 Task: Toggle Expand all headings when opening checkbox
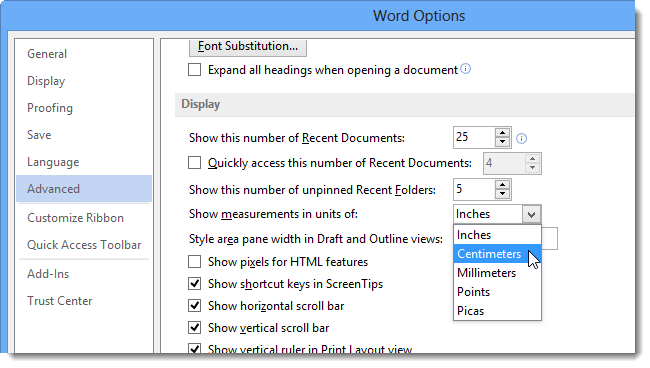pos(194,70)
